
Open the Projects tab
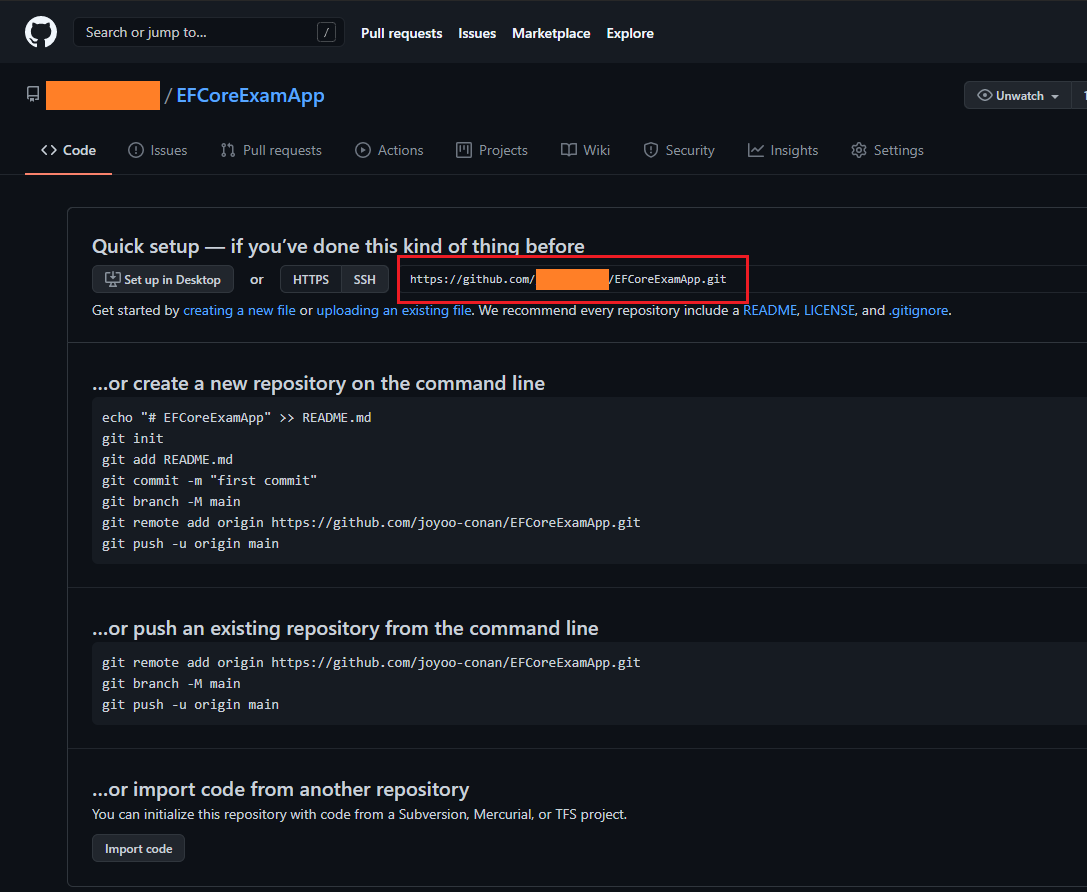(x=492, y=150)
